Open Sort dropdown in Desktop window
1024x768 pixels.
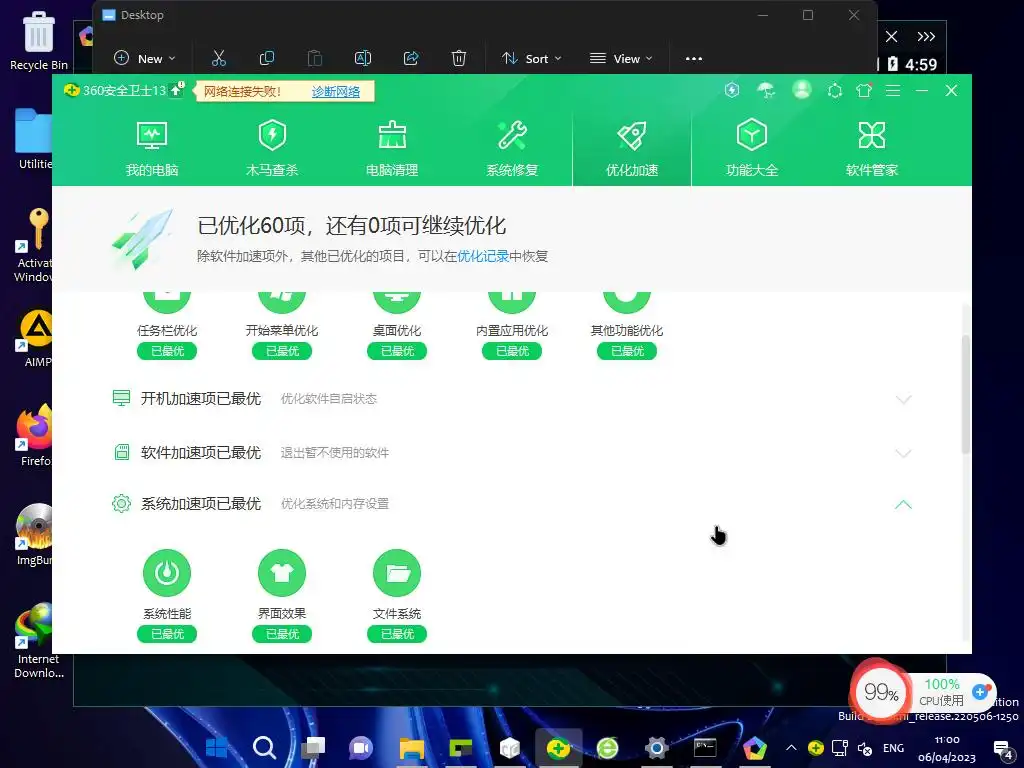tap(532, 58)
